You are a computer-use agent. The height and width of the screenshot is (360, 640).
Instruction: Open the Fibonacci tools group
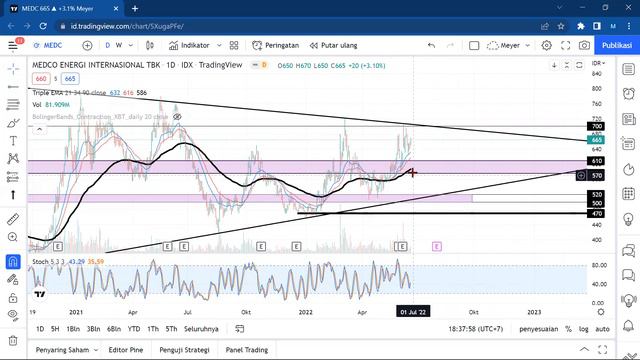click(x=13, y=104)
